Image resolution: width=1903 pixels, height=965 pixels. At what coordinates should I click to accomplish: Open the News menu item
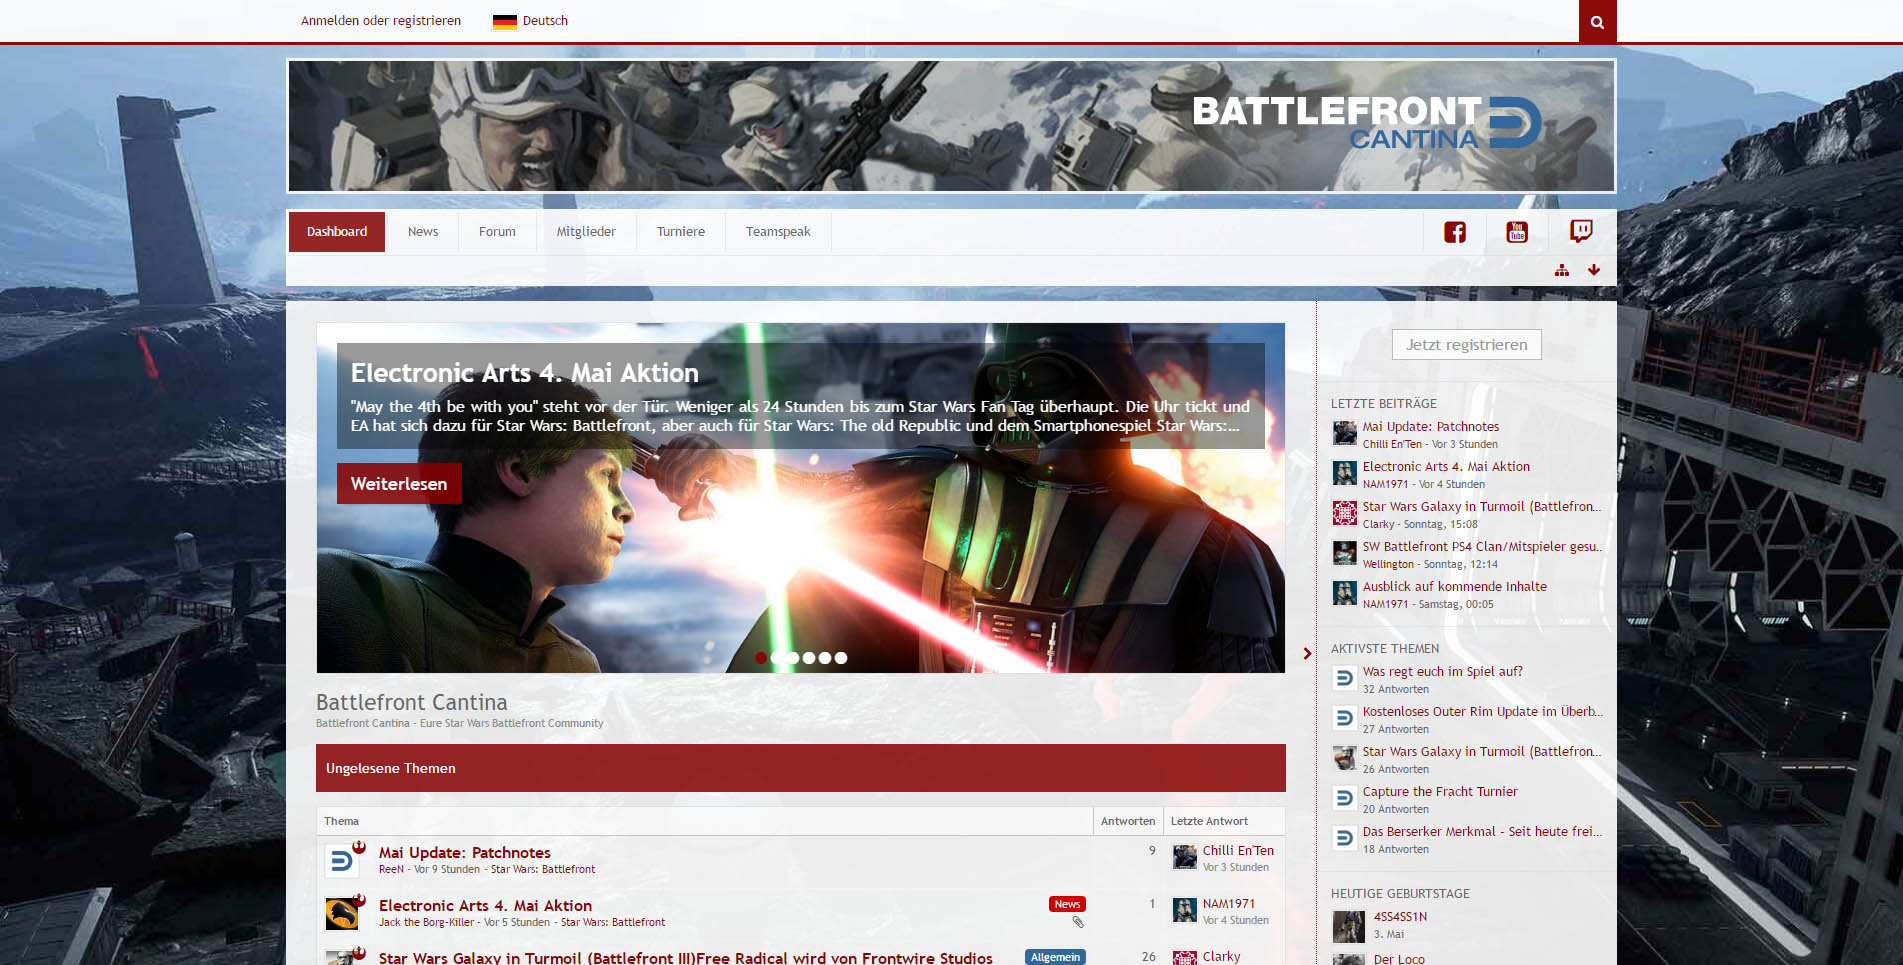coord(423,232)
